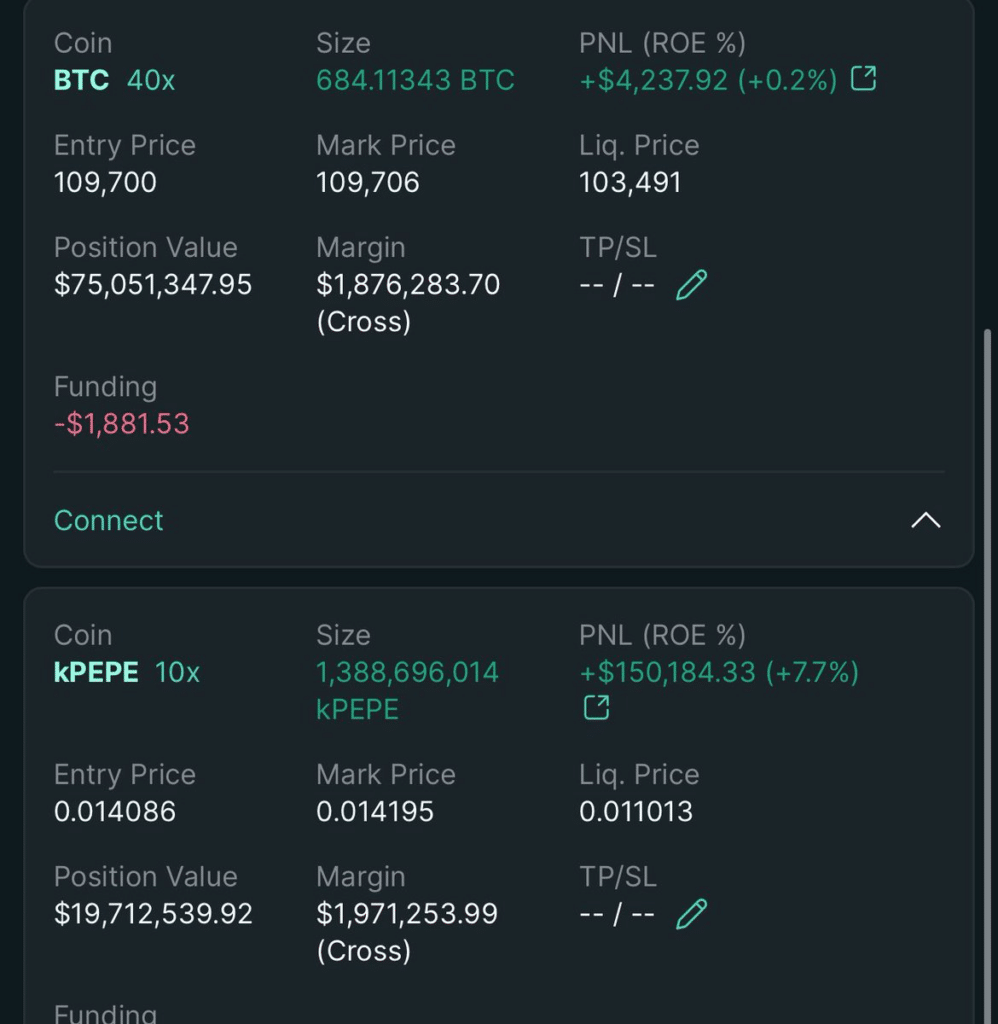
Task: Open share icon below kPEPE PNL
Action: (x=596, y=707)
